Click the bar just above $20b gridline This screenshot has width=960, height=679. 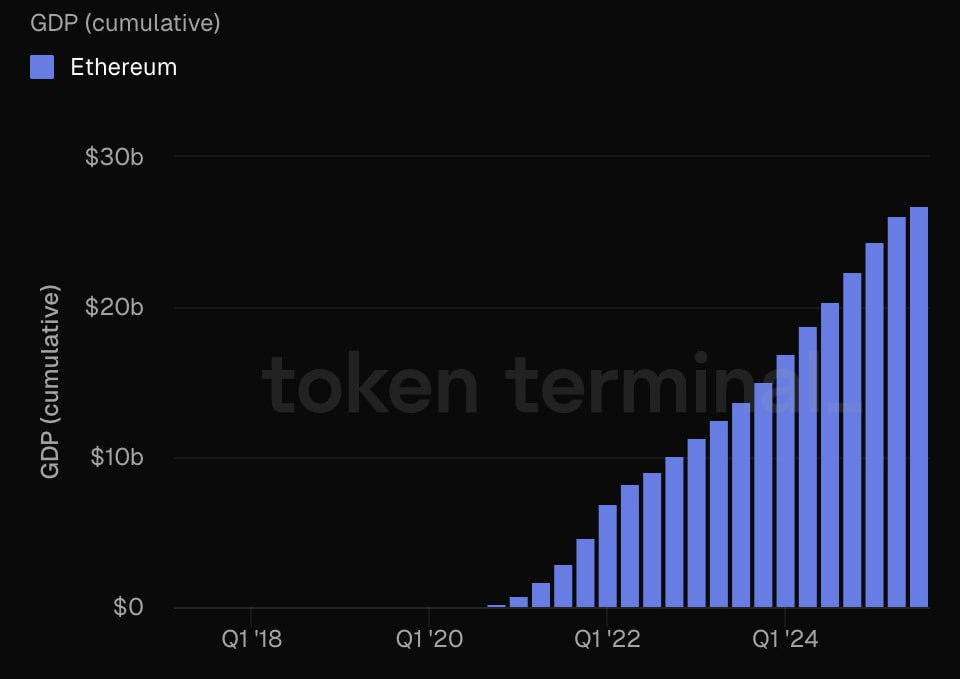830,455
